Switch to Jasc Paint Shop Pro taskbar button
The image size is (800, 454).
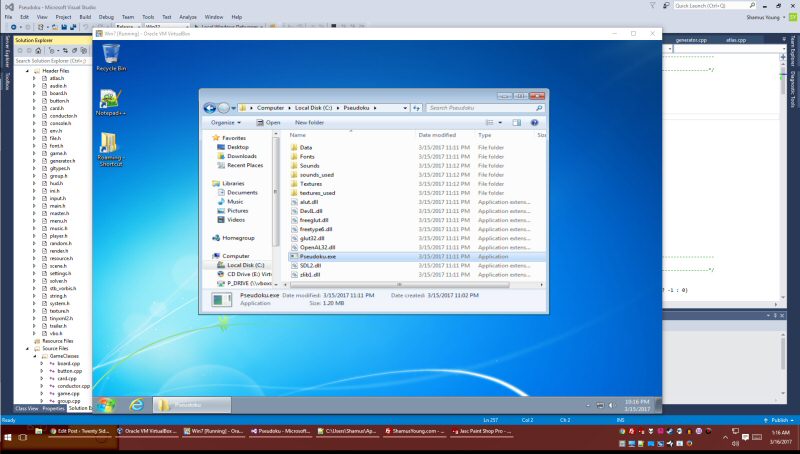(x=482, y=431)
